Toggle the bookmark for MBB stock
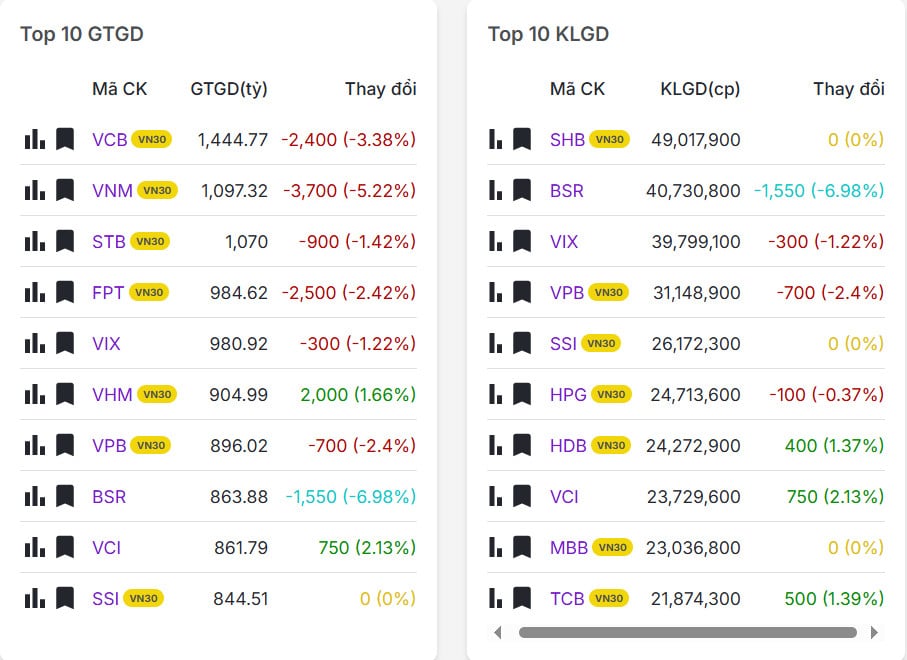This screenshot has width=907, height=660. point(522,547)
